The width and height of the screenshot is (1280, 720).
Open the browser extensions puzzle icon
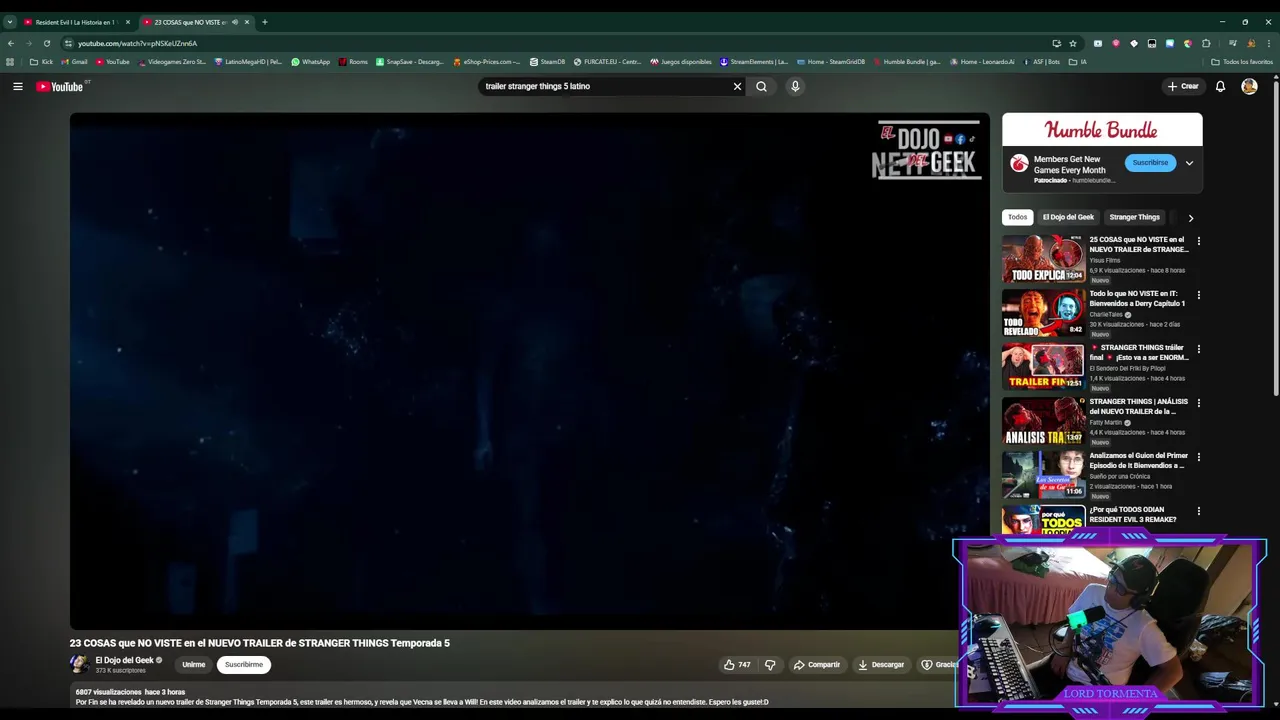coord(1206,44)
